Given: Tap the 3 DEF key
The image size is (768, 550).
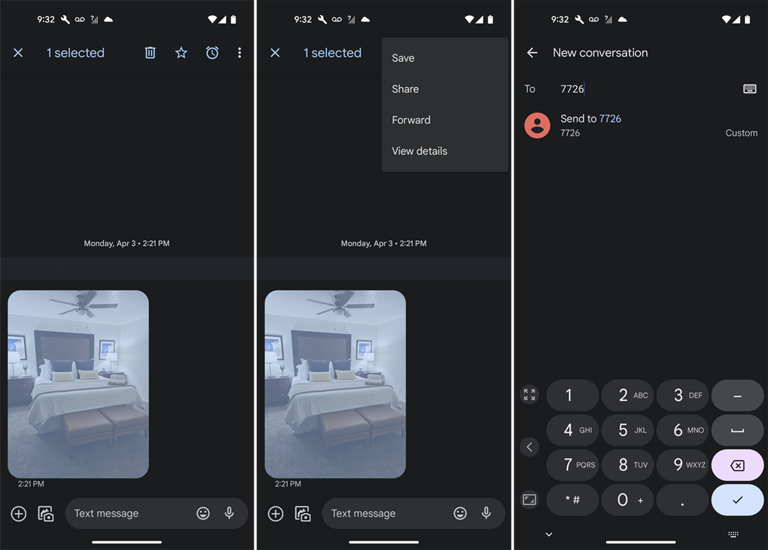Looking at the screenshot, I should pyautogui.click(x=682, y=395).
